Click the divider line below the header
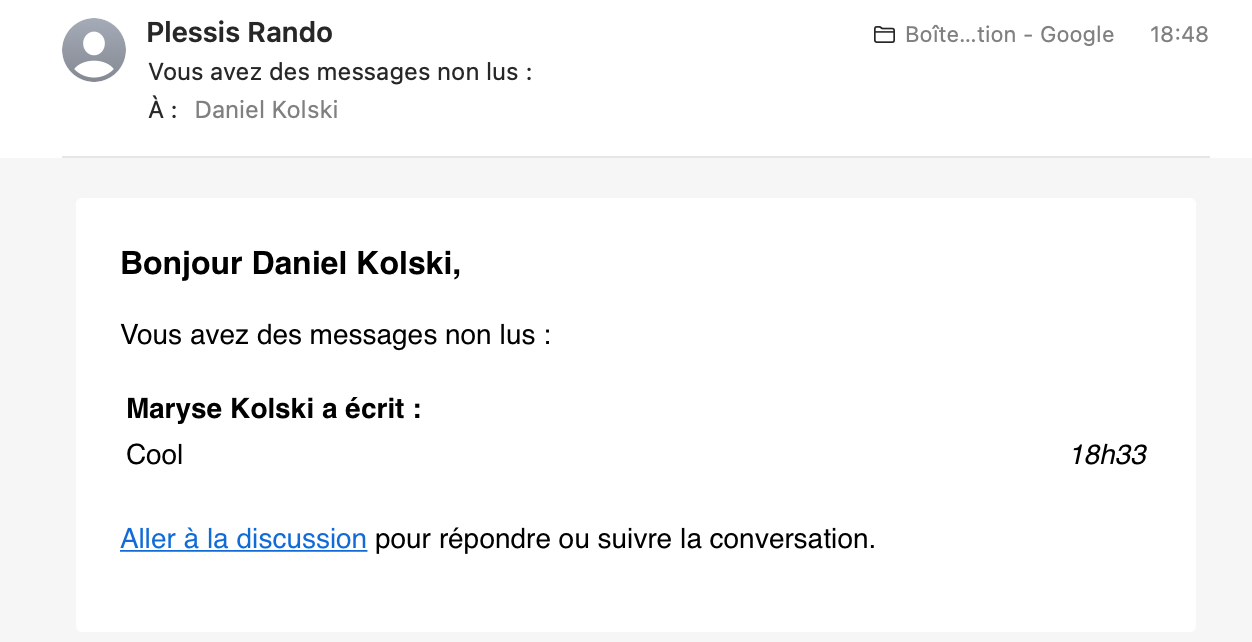This screenshot has height=642, width=1252. pos(635,157)
